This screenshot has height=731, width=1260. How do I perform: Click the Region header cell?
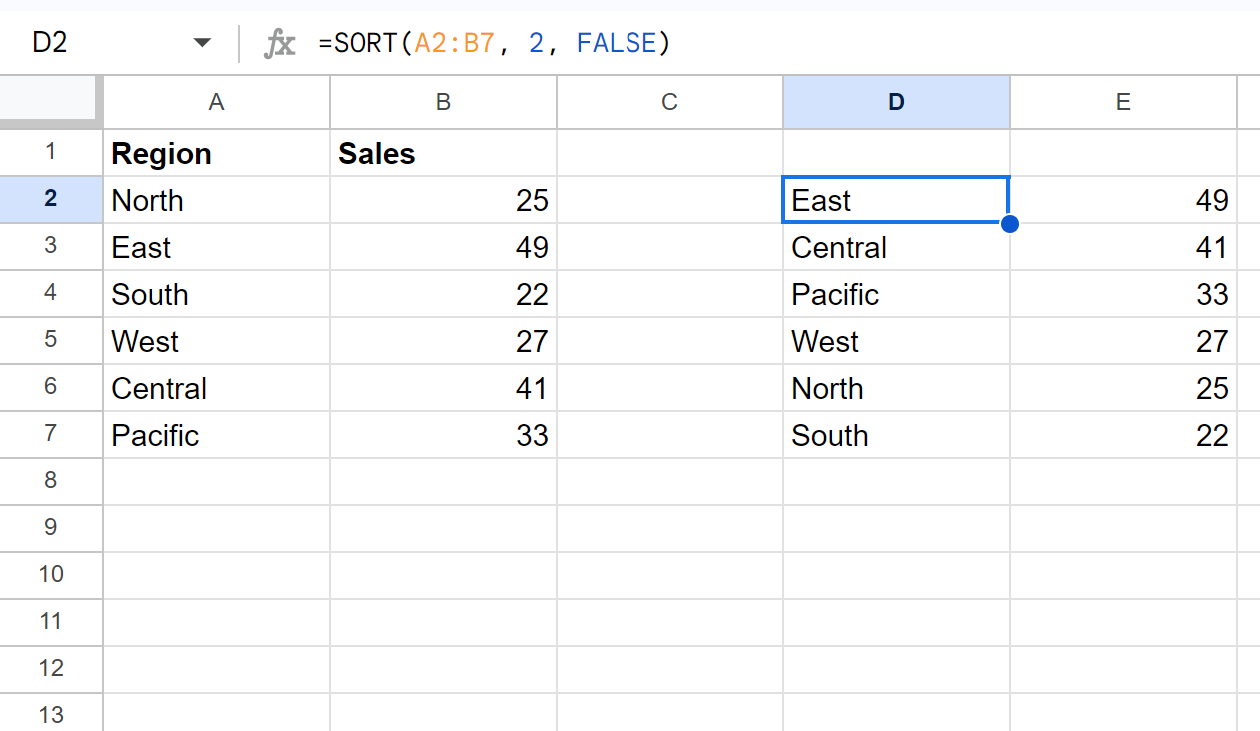tap(216, 153)
